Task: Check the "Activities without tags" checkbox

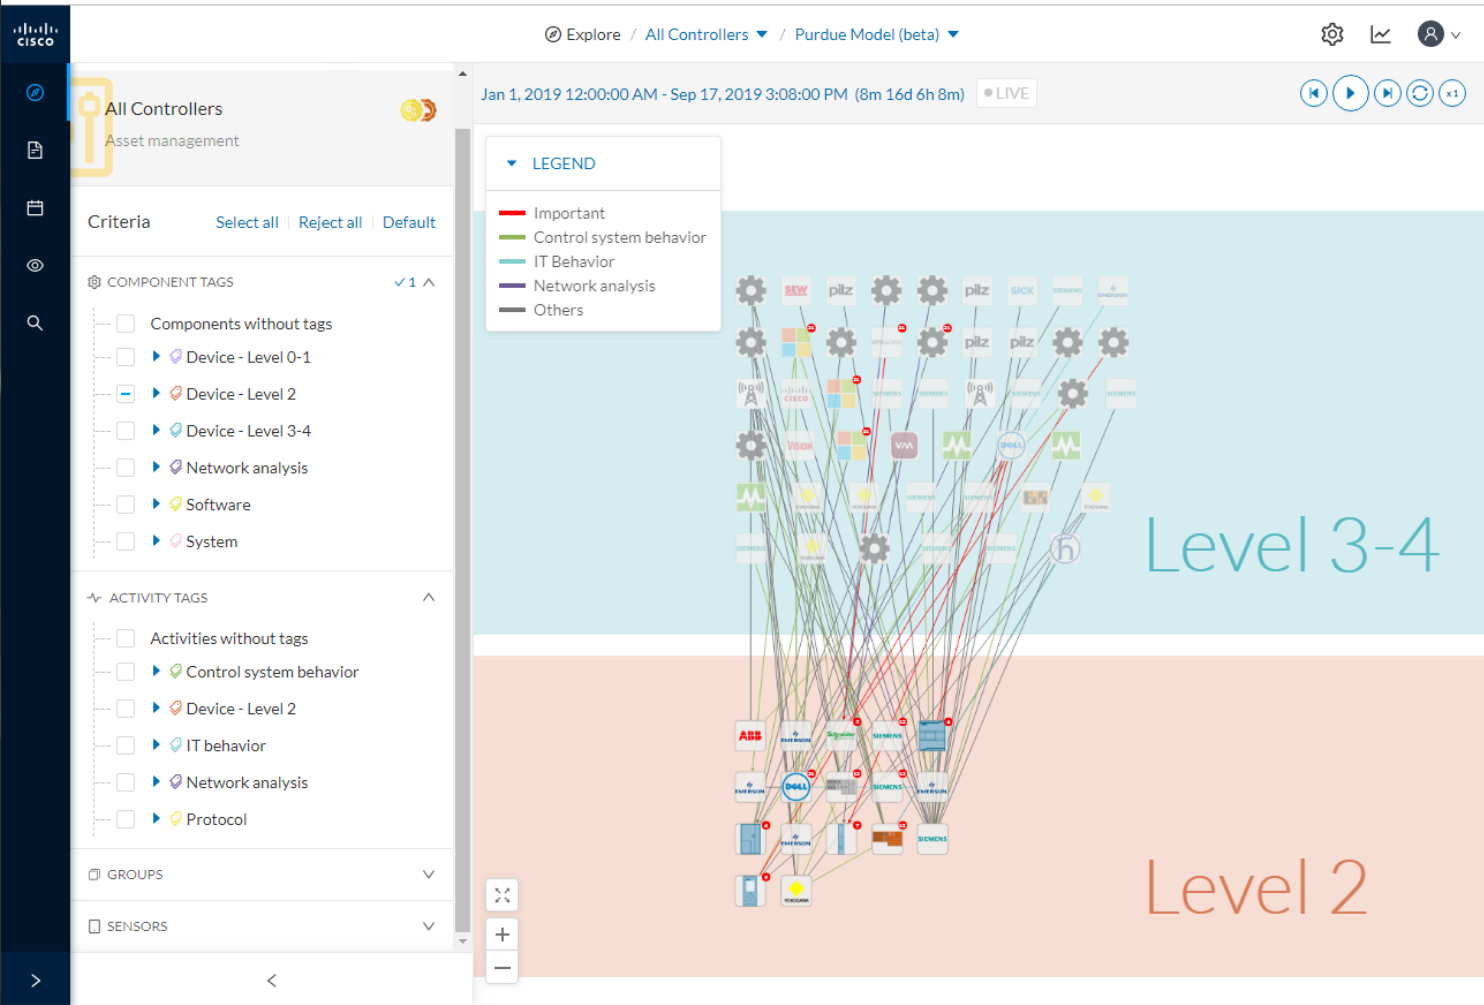Action: pos(125,637)
